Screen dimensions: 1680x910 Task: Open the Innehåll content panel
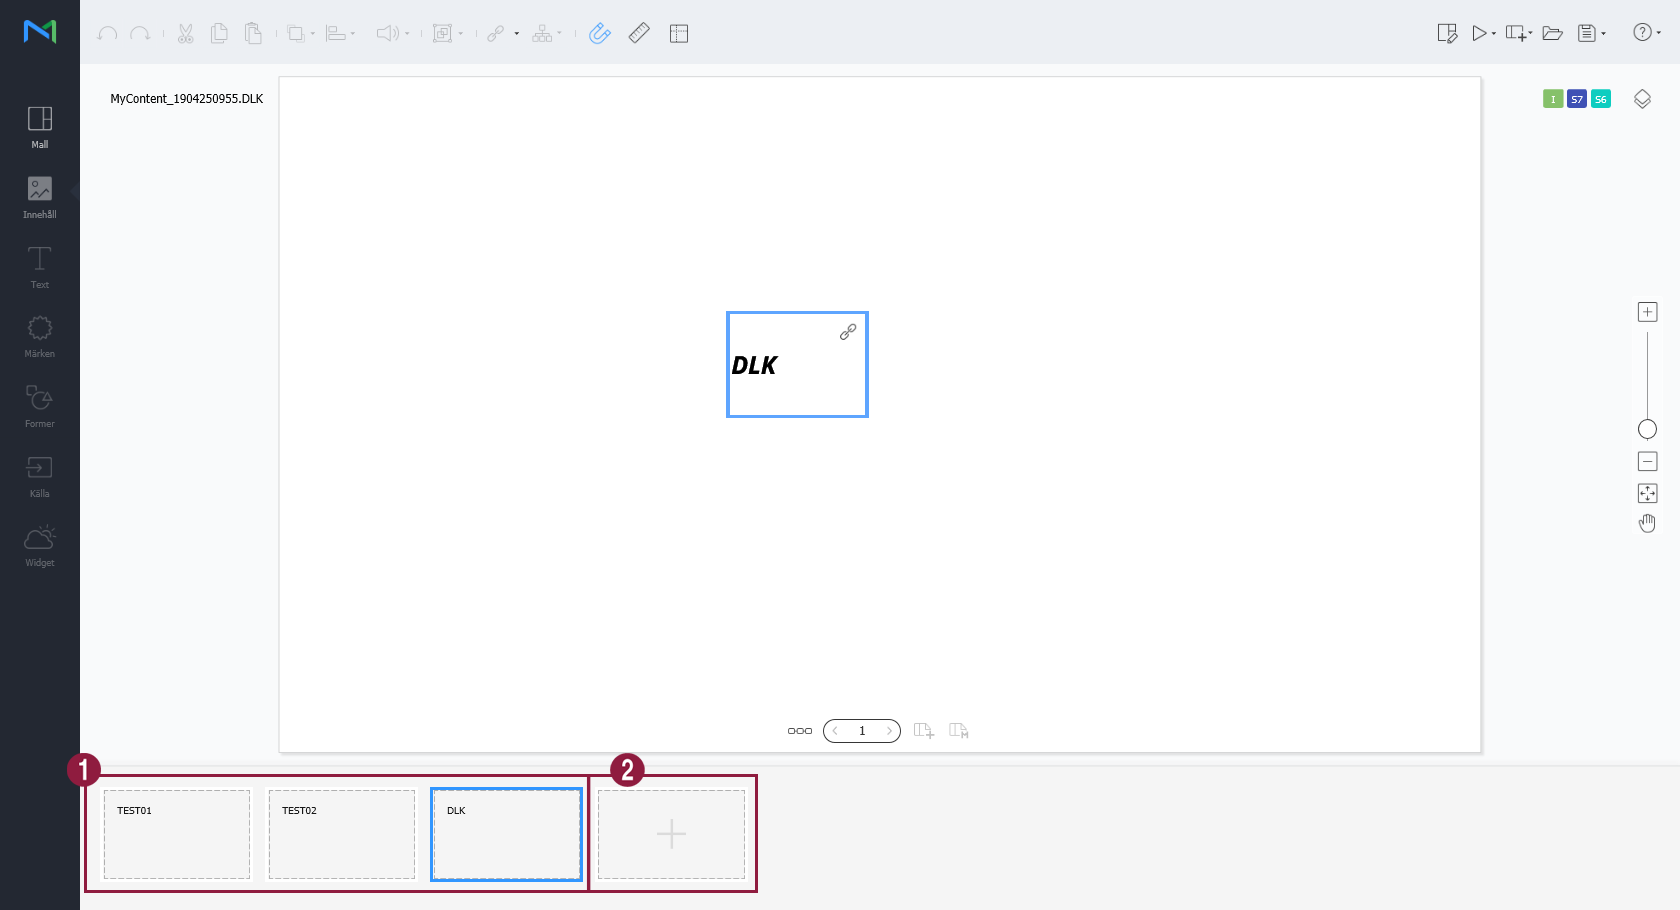pyautogui.click(x=40, y=197)
